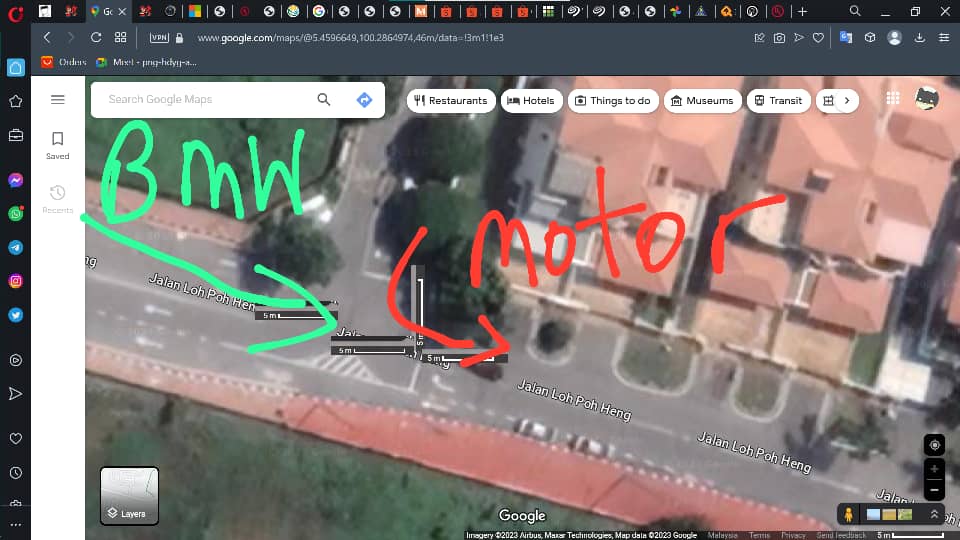
Task: Expand the imagery strip with double chevron
Action: [934, 514]
